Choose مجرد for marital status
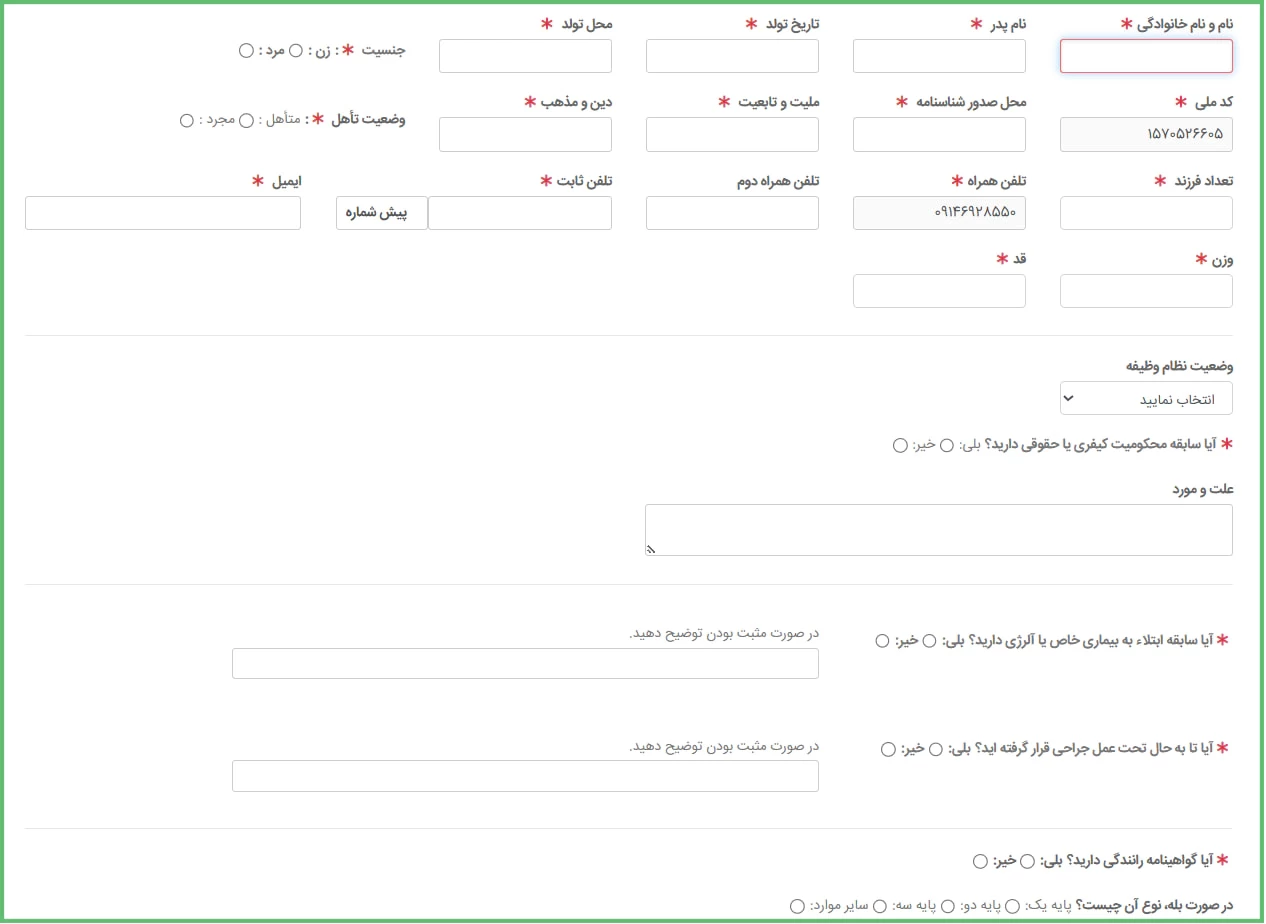Viewport: 1266px width, 924px height. pos(187,121)
